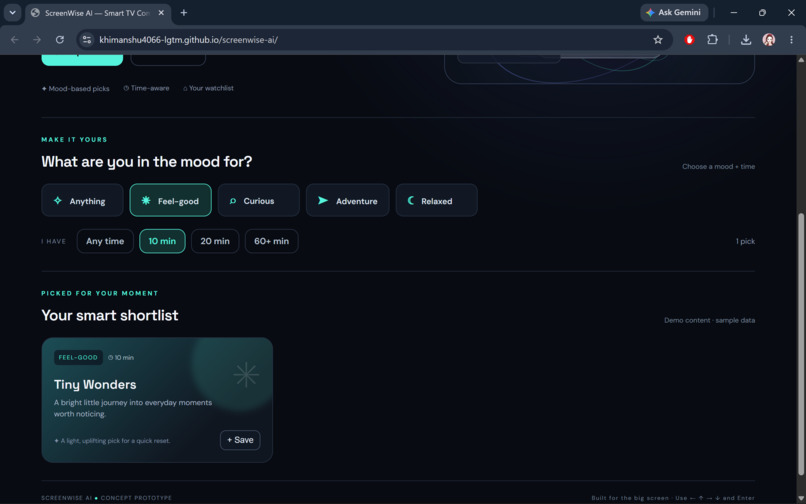The image size is (806, 504).
Task: Pick the Adventure mood chip
Action: [347, 201]
